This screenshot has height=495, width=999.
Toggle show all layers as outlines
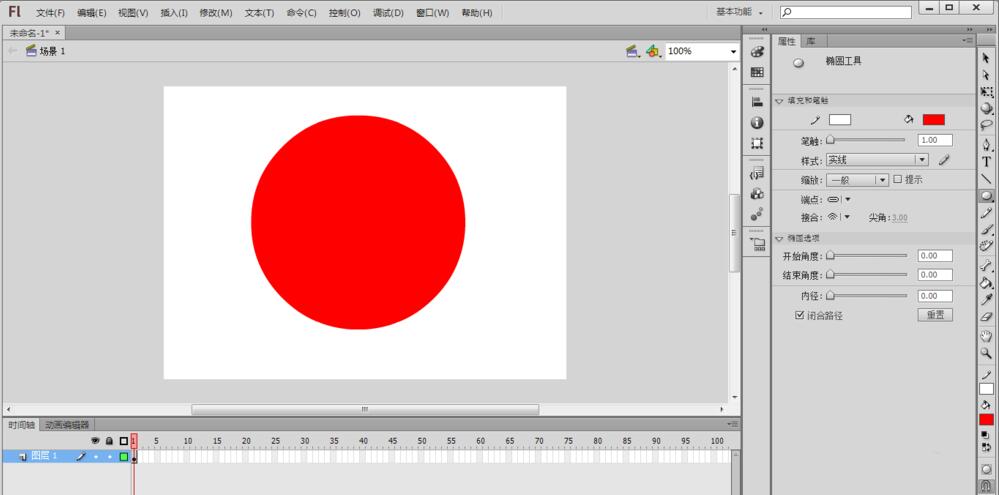[124, 440]
